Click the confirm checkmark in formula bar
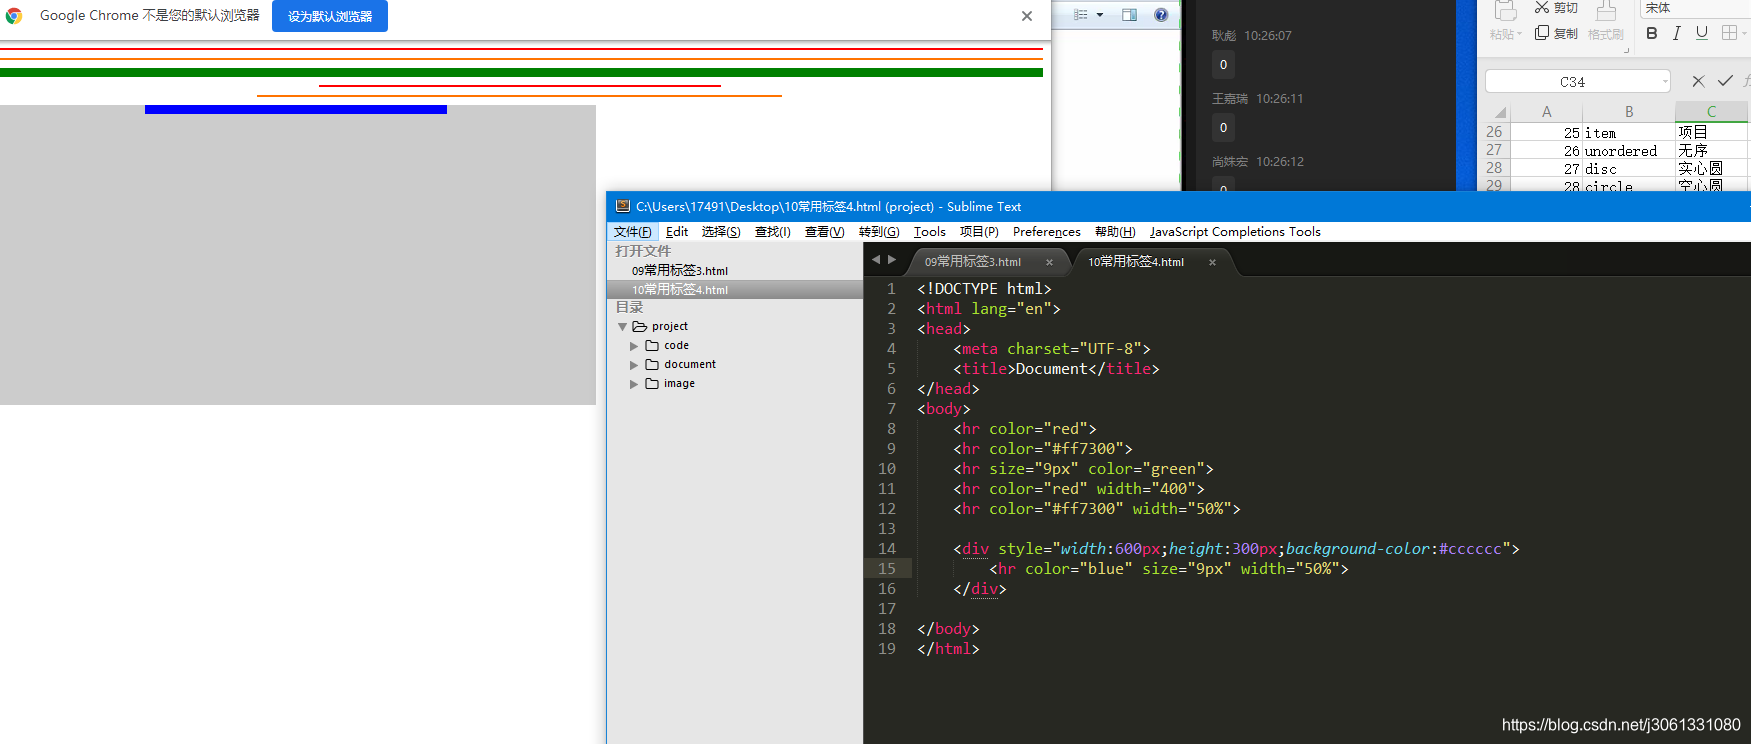Screen dimensions: 1751x744 tap(1725, 81)
